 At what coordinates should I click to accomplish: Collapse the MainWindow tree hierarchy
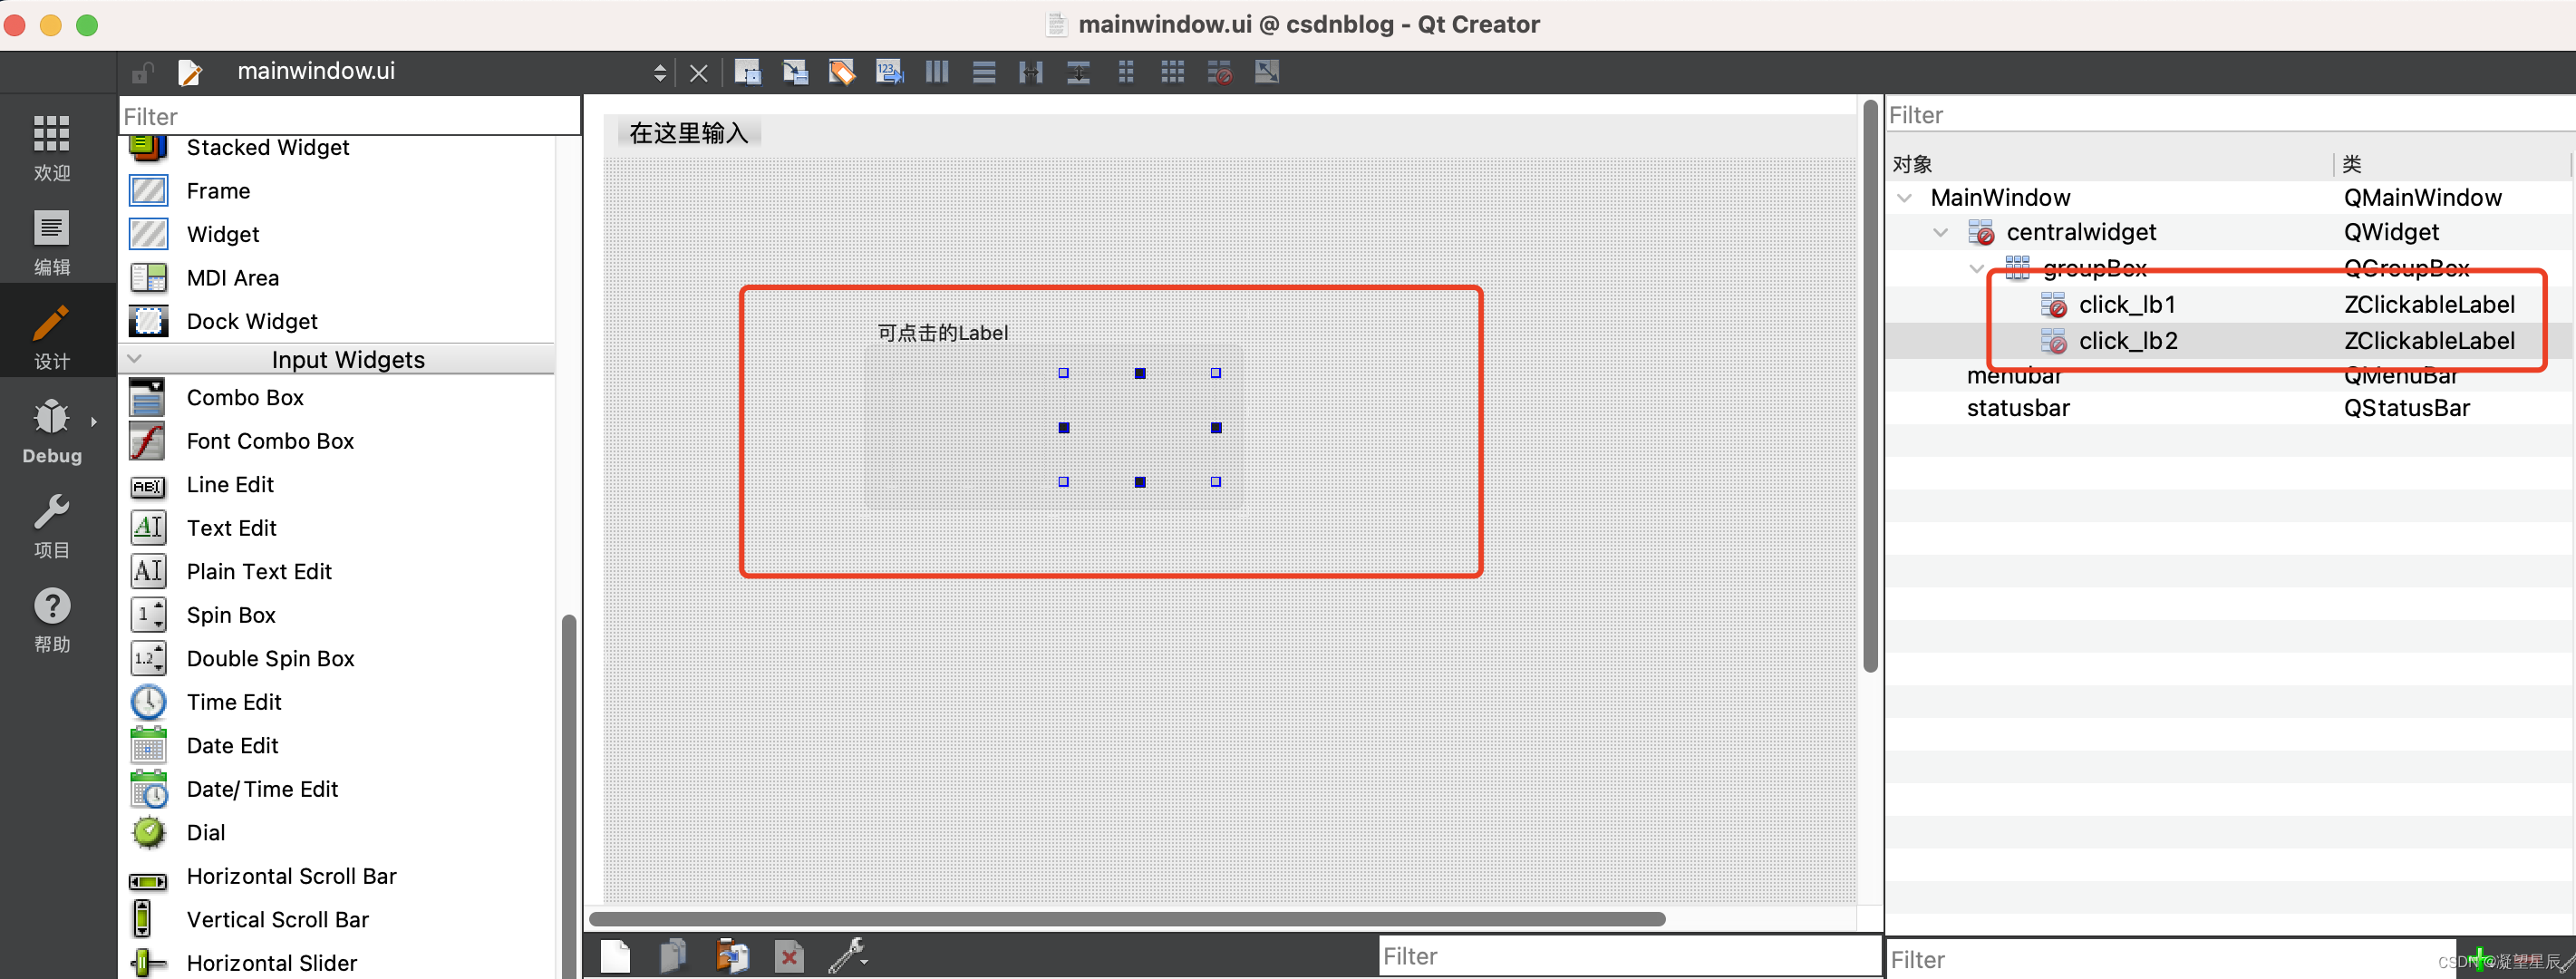pyautogui.click(x=1905, y=197)
